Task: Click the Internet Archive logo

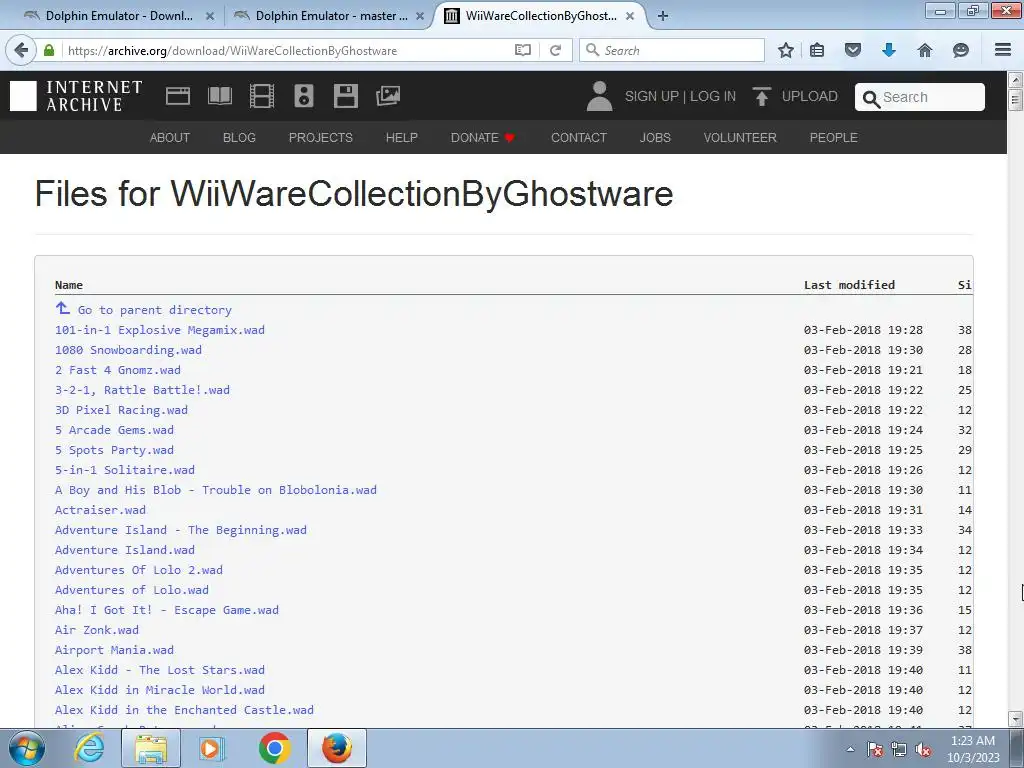Action: [x=76, y=96]
